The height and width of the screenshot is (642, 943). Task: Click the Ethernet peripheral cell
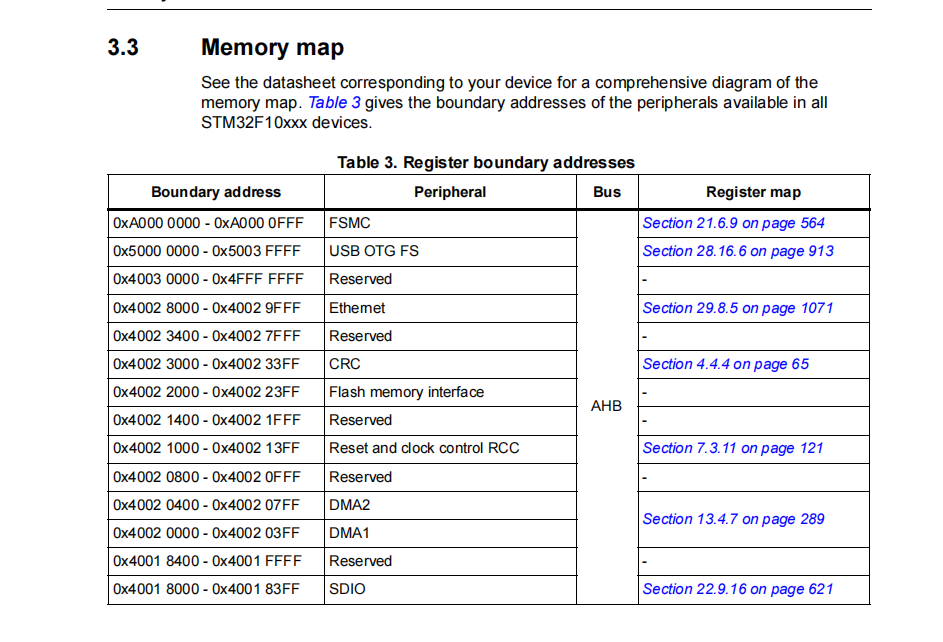450,308
